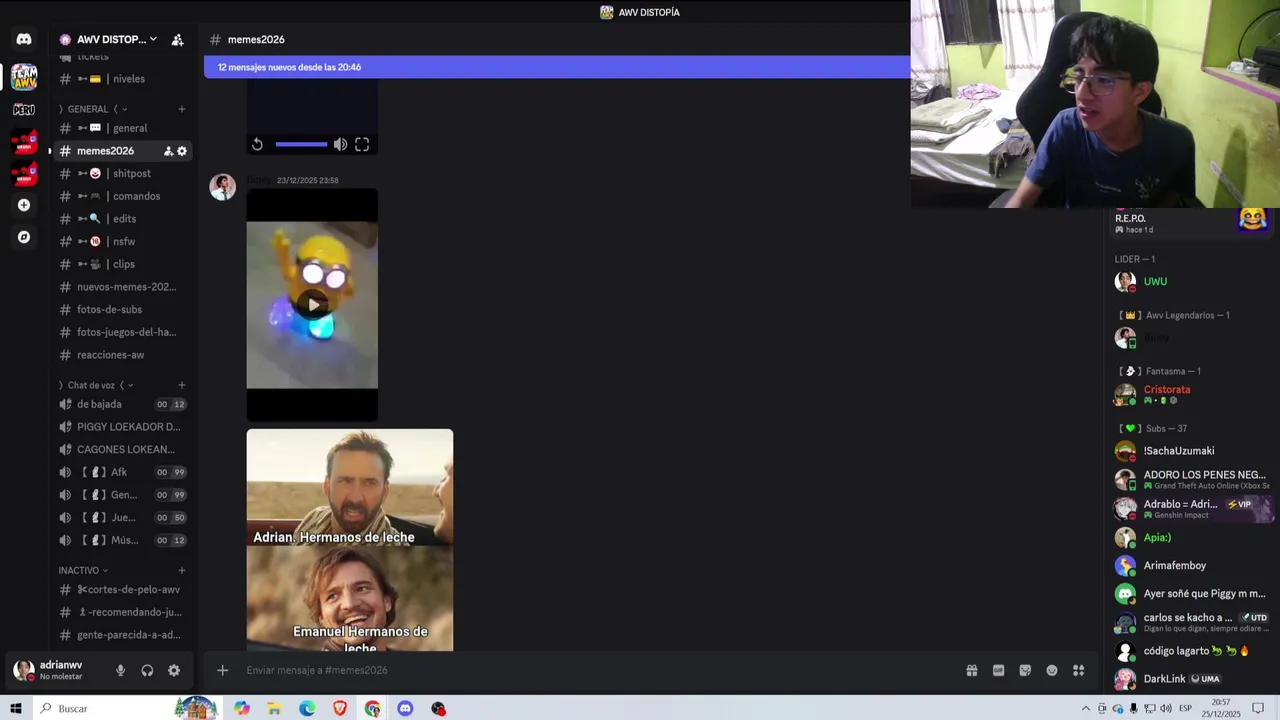
Task: Show hidden system tray icons
Action: click(1086, 708)
